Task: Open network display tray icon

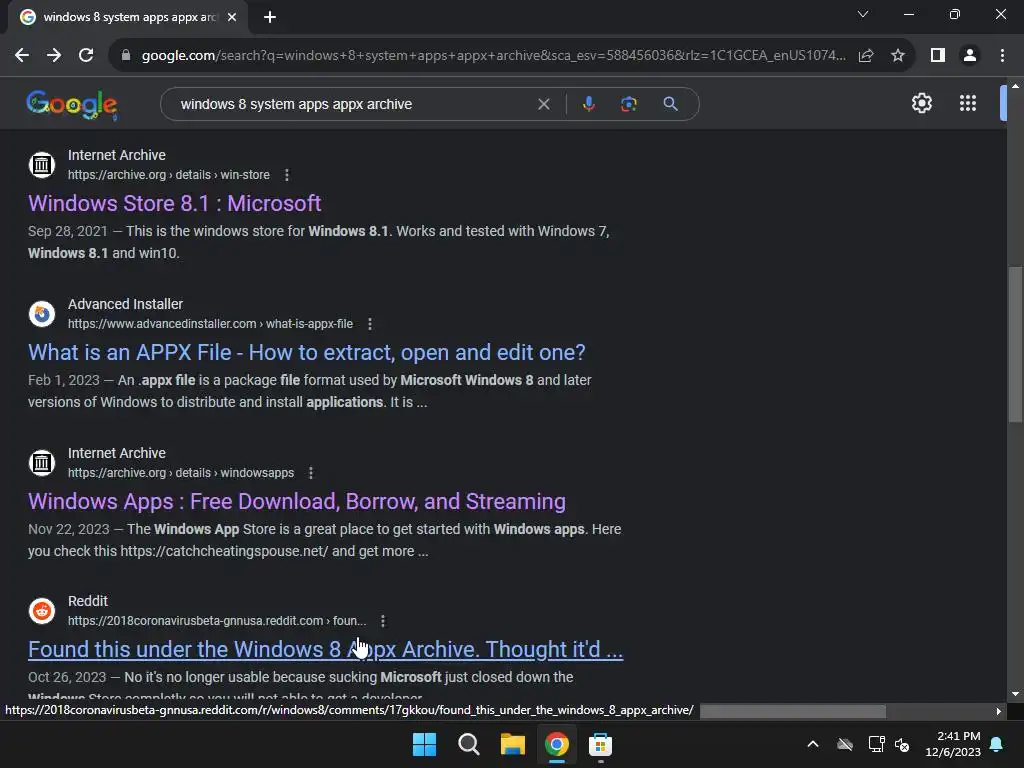Action: [x=876, y=744]
